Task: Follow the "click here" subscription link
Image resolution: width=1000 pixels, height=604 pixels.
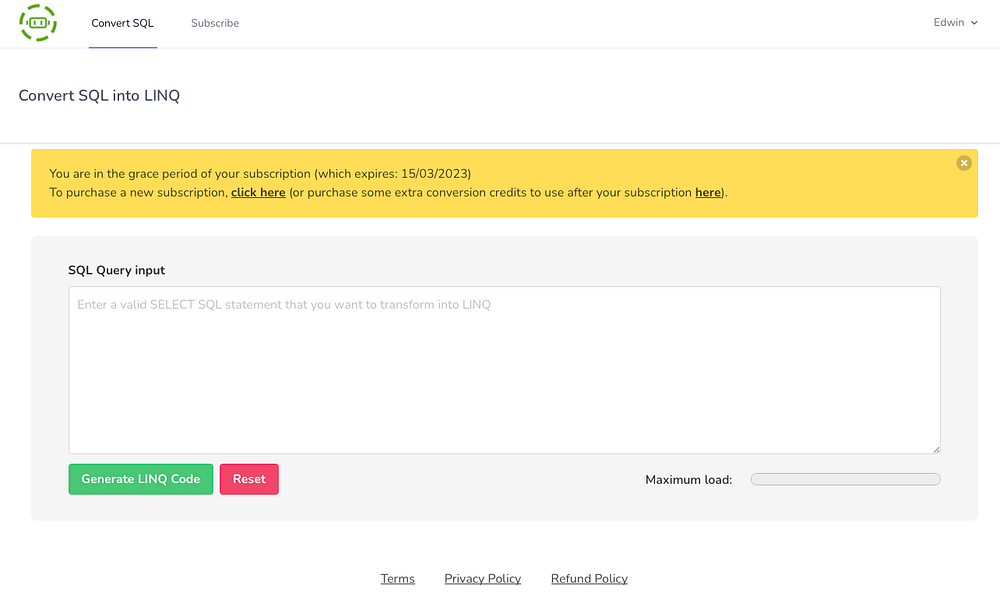Action: [258, 192]
